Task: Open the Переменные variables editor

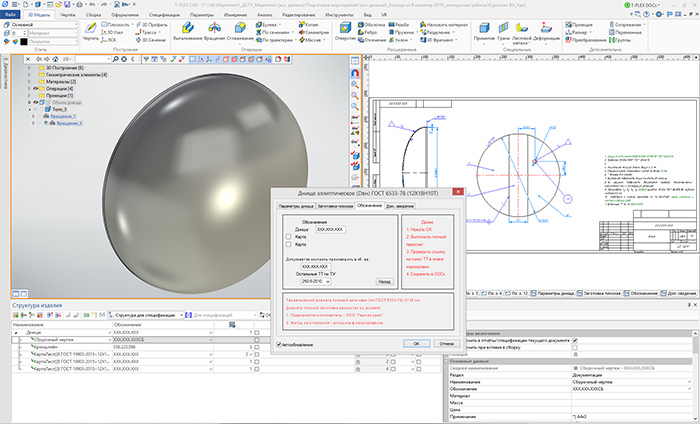Action: tap(625, 32)
